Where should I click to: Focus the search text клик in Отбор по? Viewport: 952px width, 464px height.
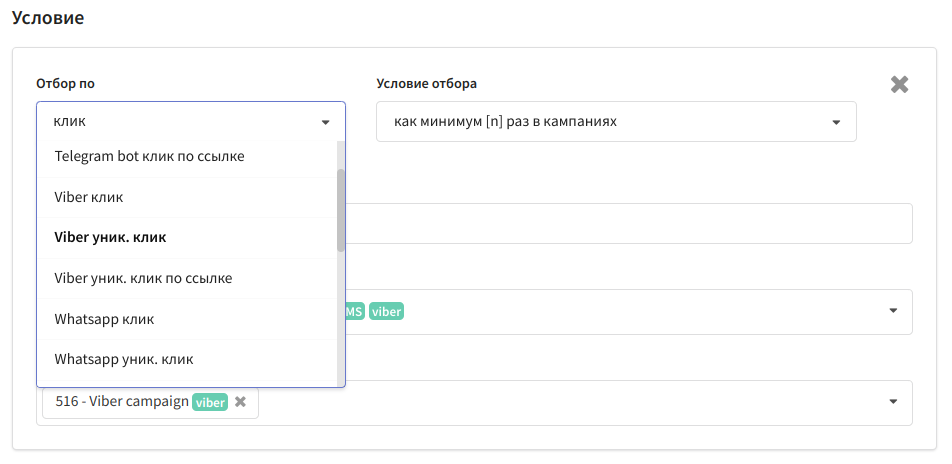[x=70, y=121]
